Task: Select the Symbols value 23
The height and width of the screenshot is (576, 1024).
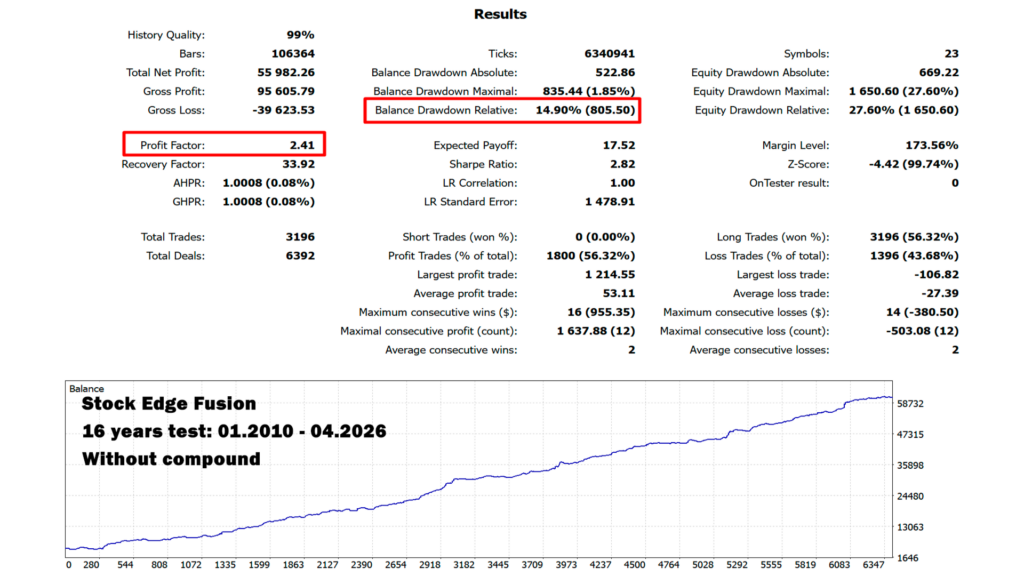Action: 952,54
